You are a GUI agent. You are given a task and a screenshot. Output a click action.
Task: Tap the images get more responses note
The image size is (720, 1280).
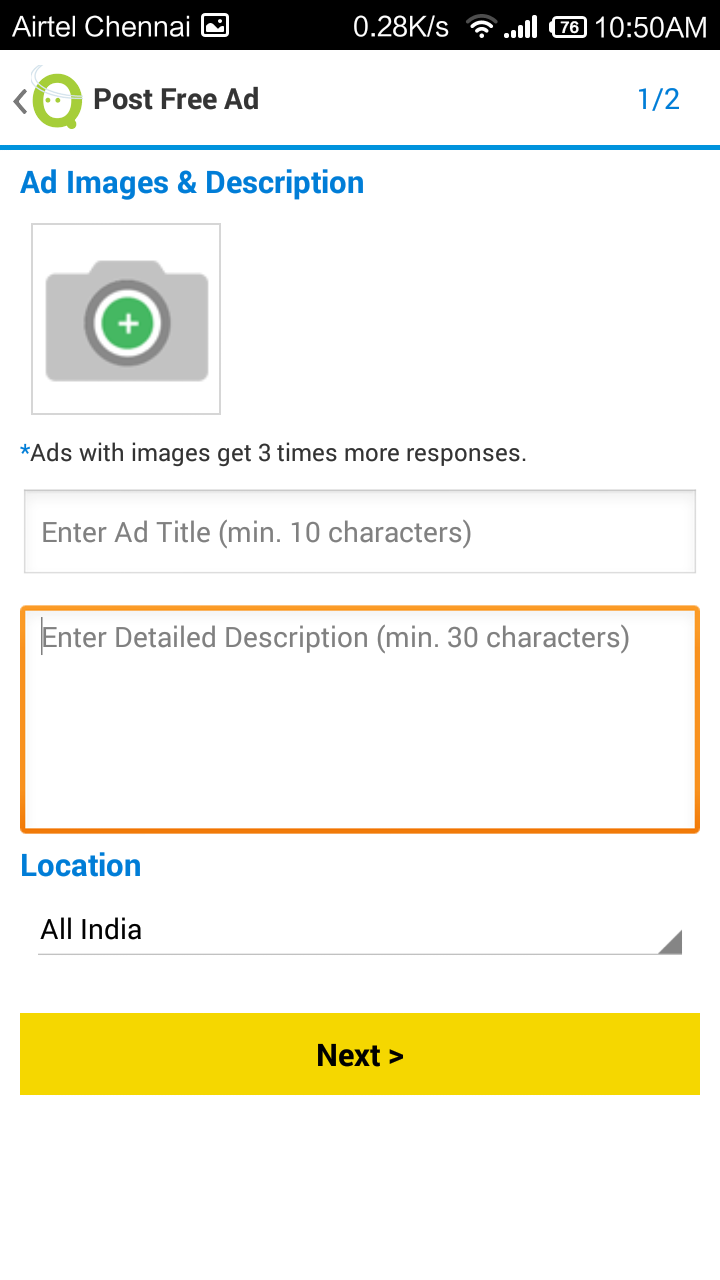point(273,453)
